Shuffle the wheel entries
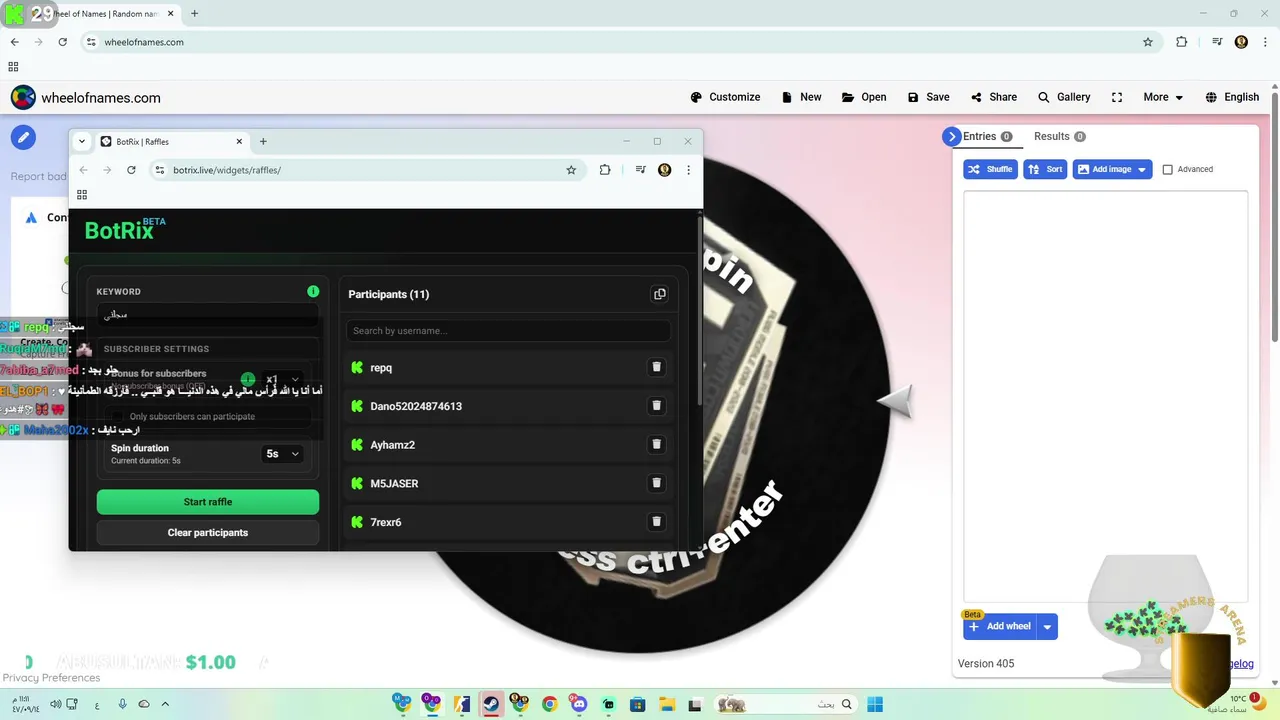 (x=990, y=169)
